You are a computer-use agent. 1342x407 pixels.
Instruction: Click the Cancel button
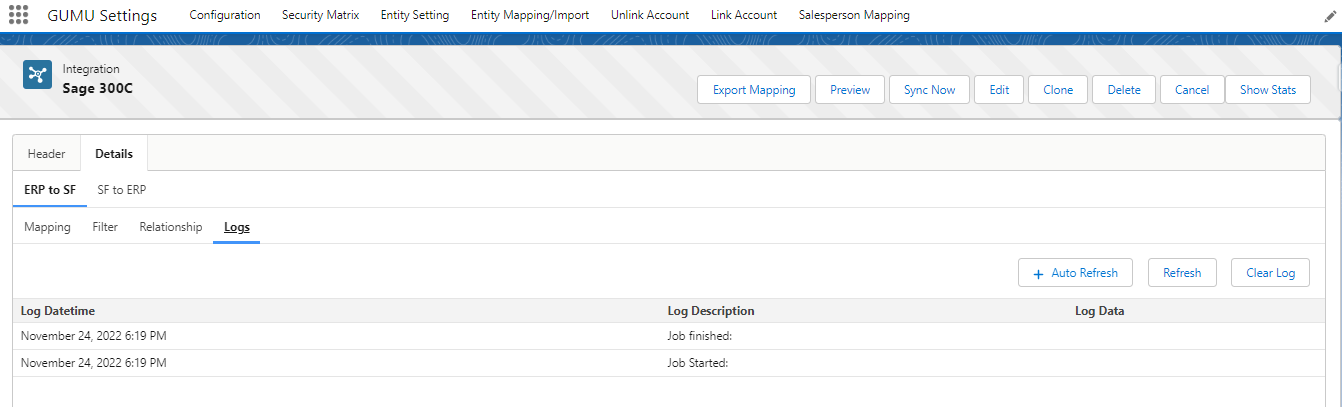coord(1192,89)
